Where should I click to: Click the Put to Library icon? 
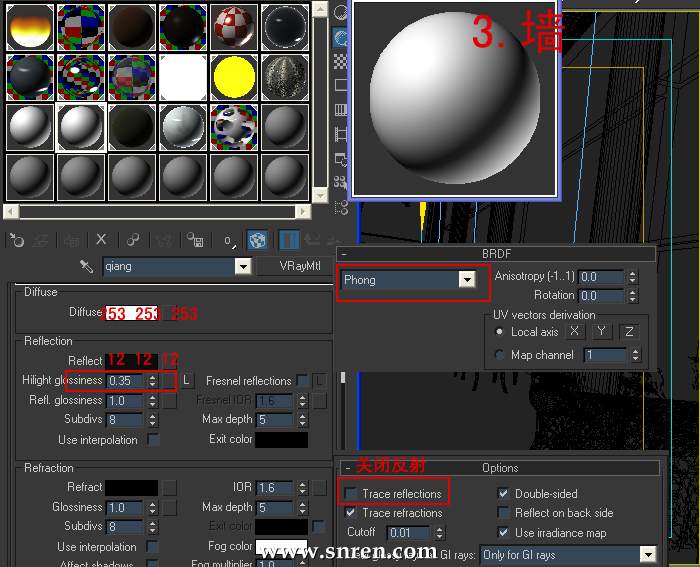195,240
